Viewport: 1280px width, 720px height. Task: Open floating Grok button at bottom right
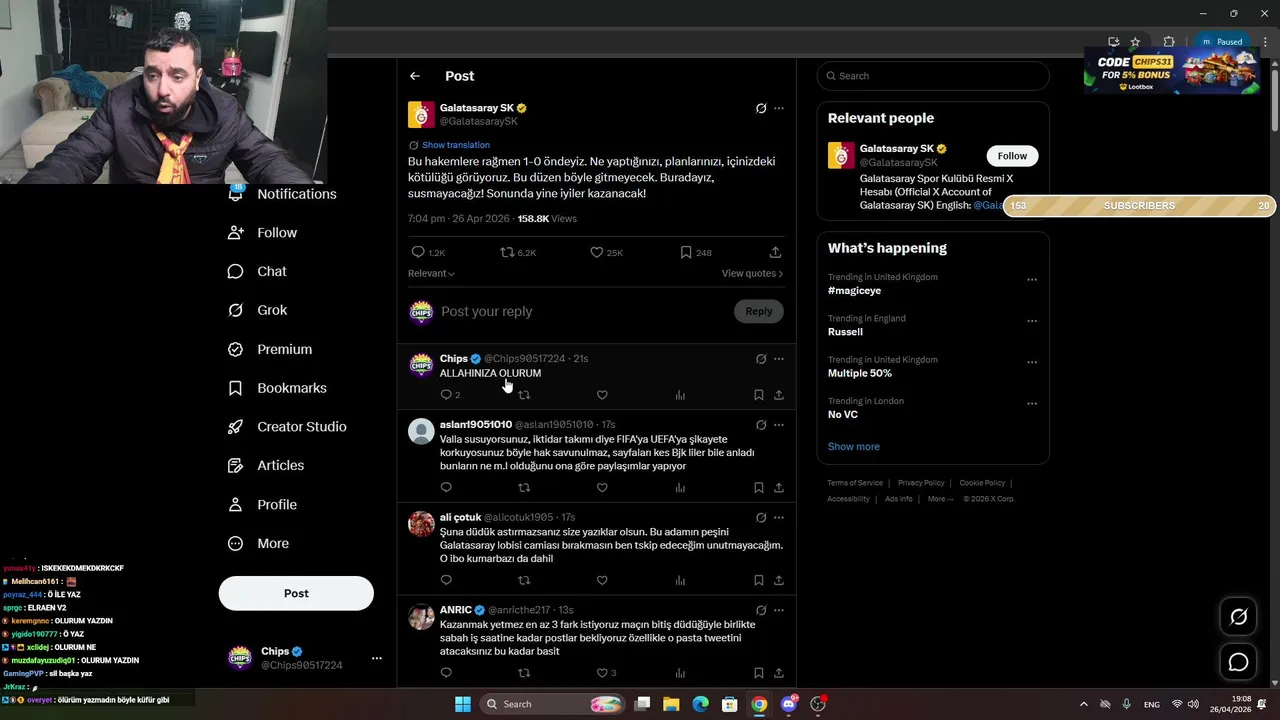pyautogui.click(x=1238, y=617)
